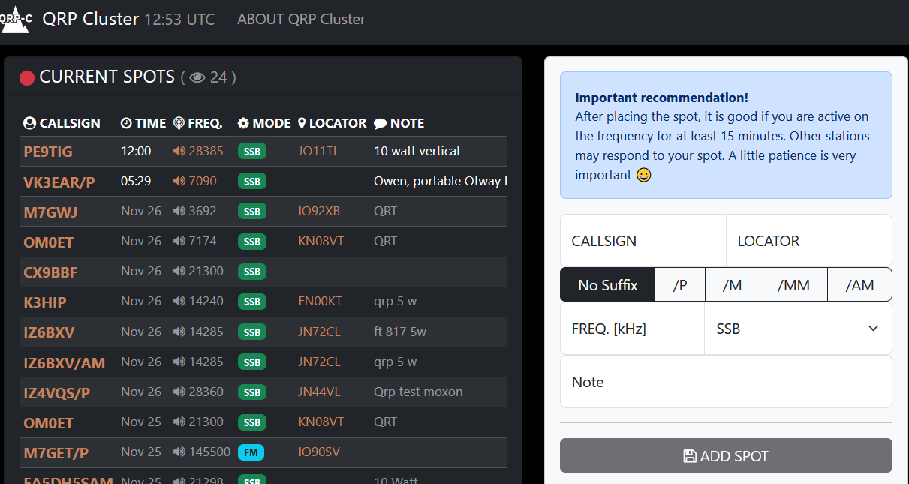Click speaker icon beside frequency 7174
Screen dimensions: 909x484
pos(179,241)
